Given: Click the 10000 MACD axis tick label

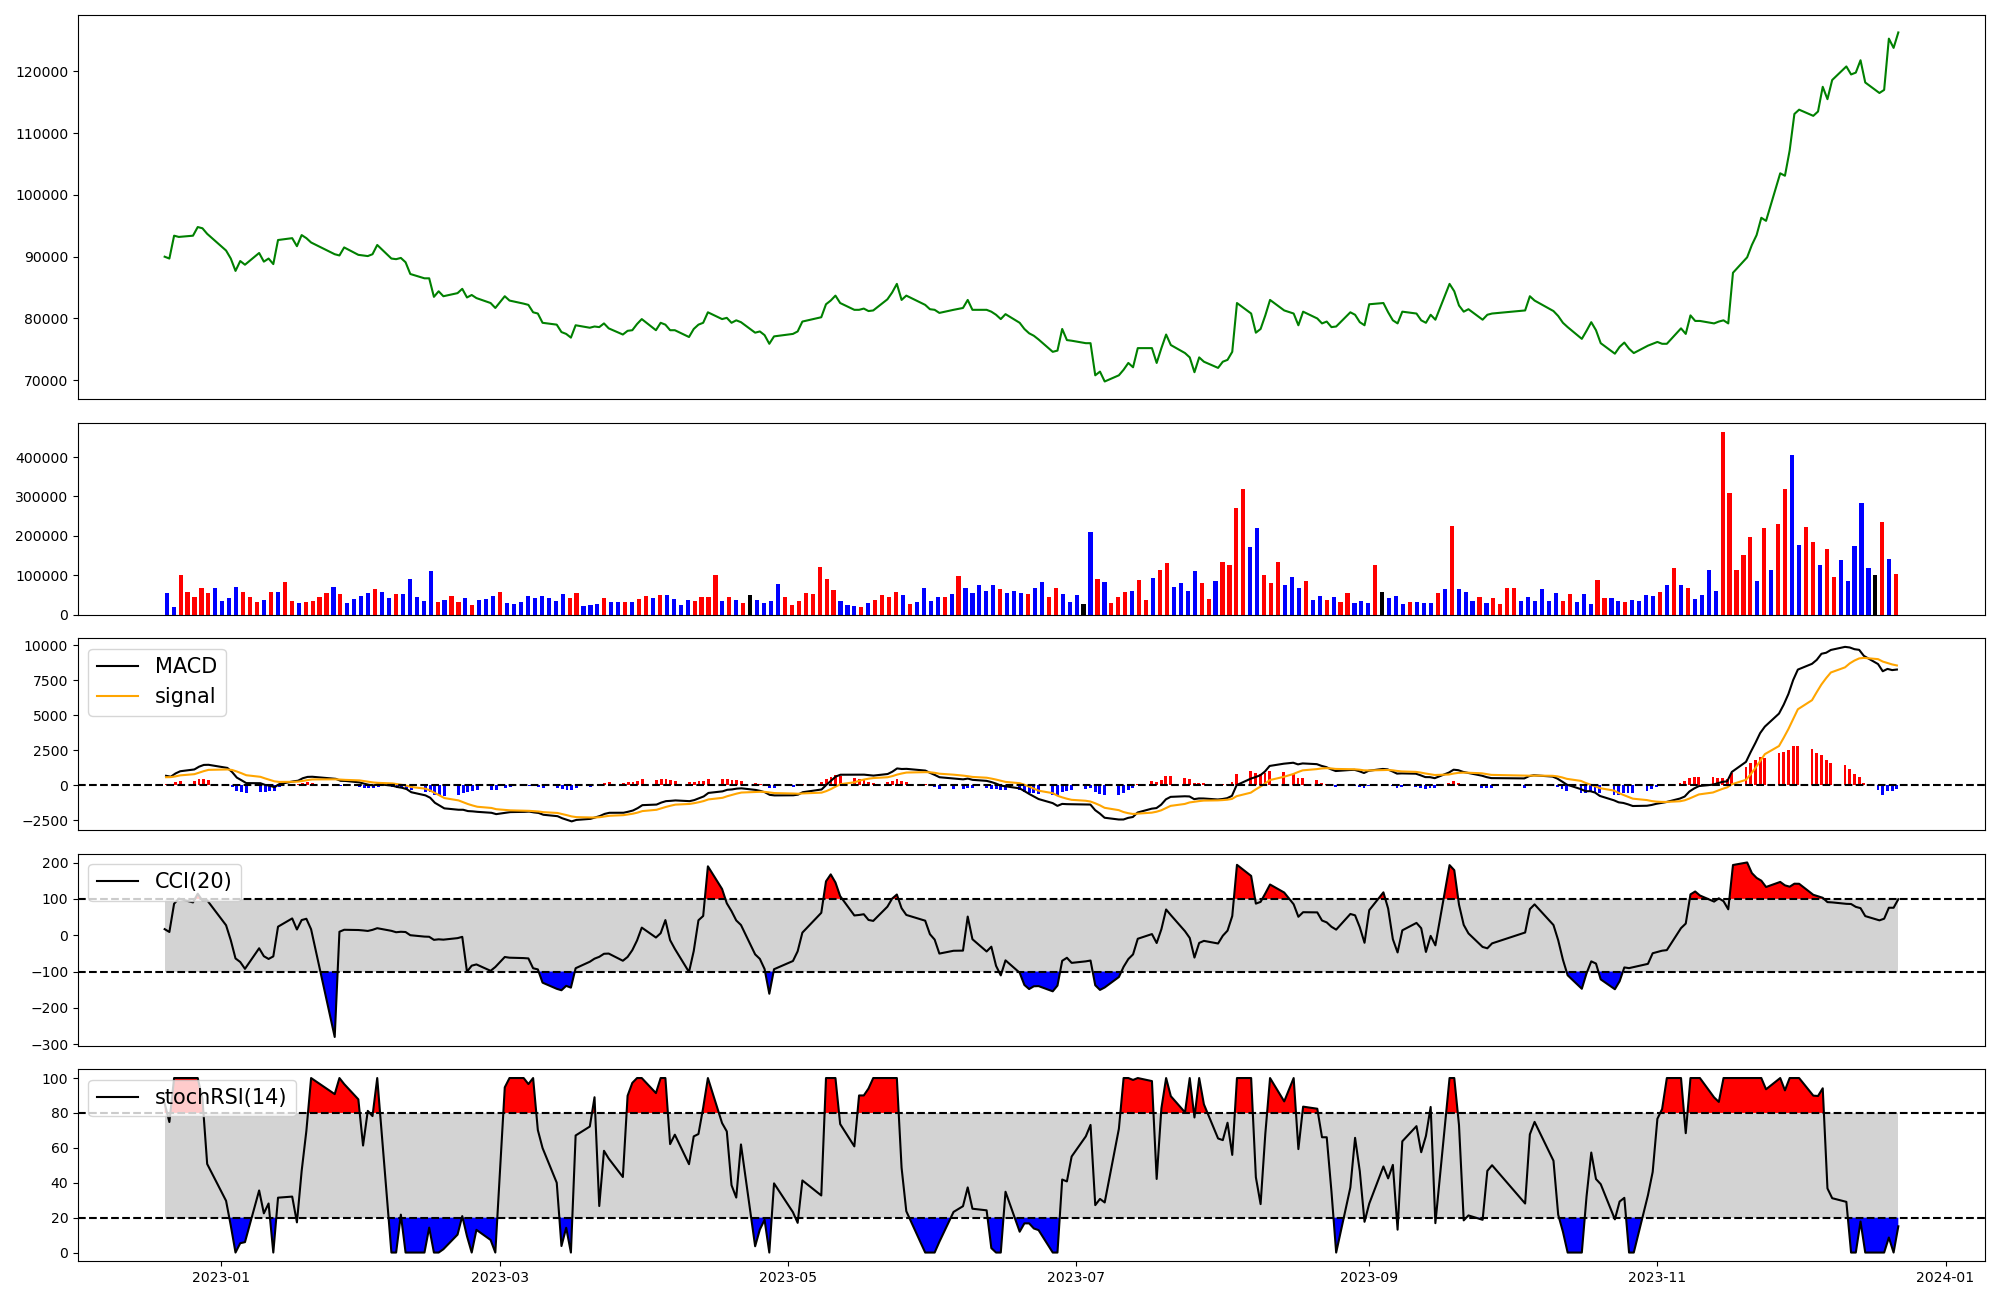Looking at the screenshot, I should point(46,646).
